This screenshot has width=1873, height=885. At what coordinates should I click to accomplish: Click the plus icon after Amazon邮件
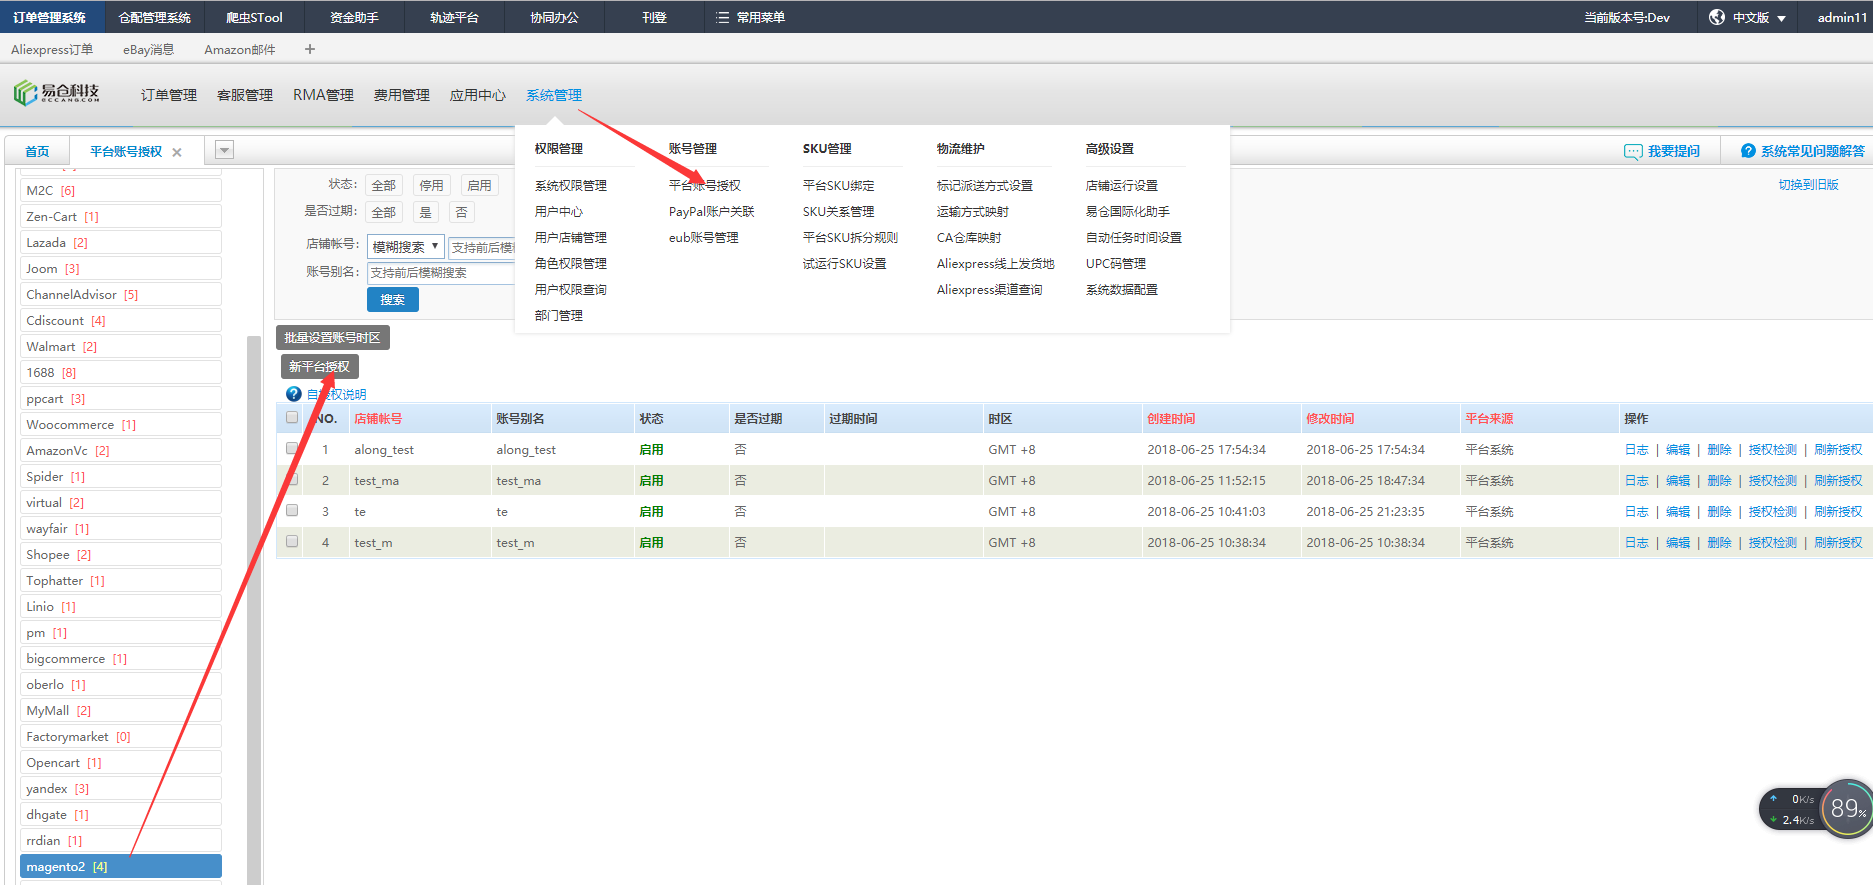click(x=310, y=49)
